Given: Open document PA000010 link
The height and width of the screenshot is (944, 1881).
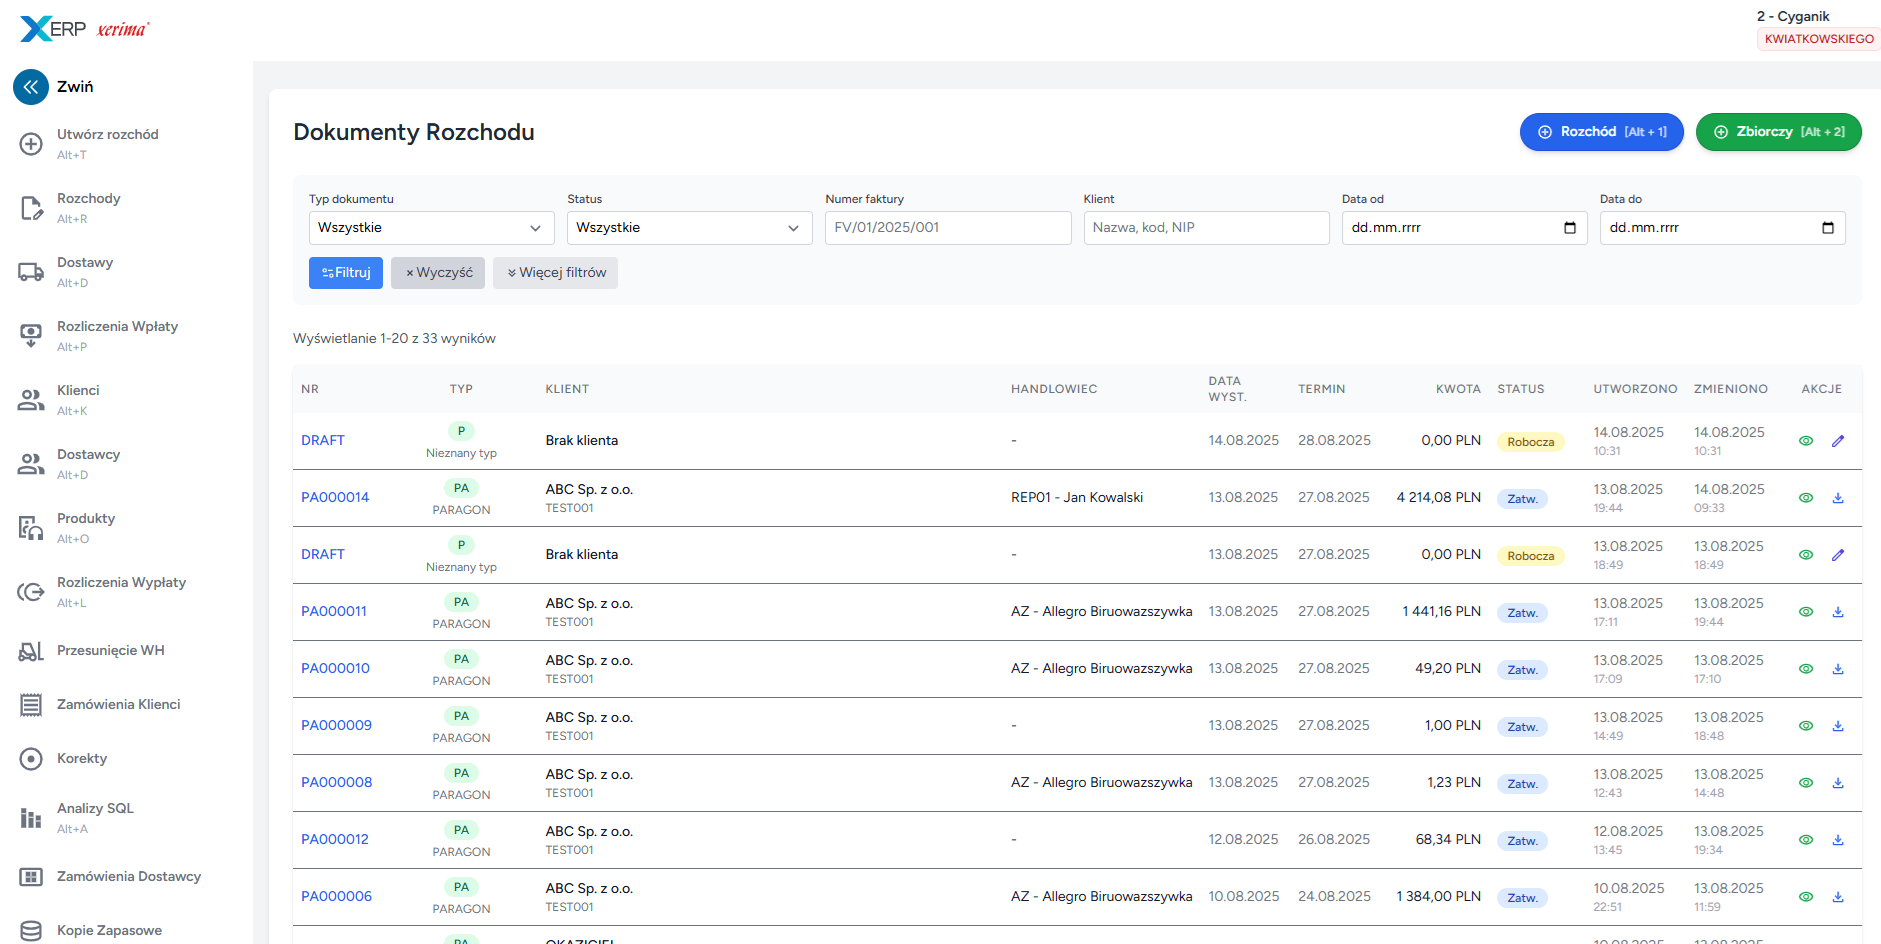Looking at the screenshot, I should (x=335, y=668).
